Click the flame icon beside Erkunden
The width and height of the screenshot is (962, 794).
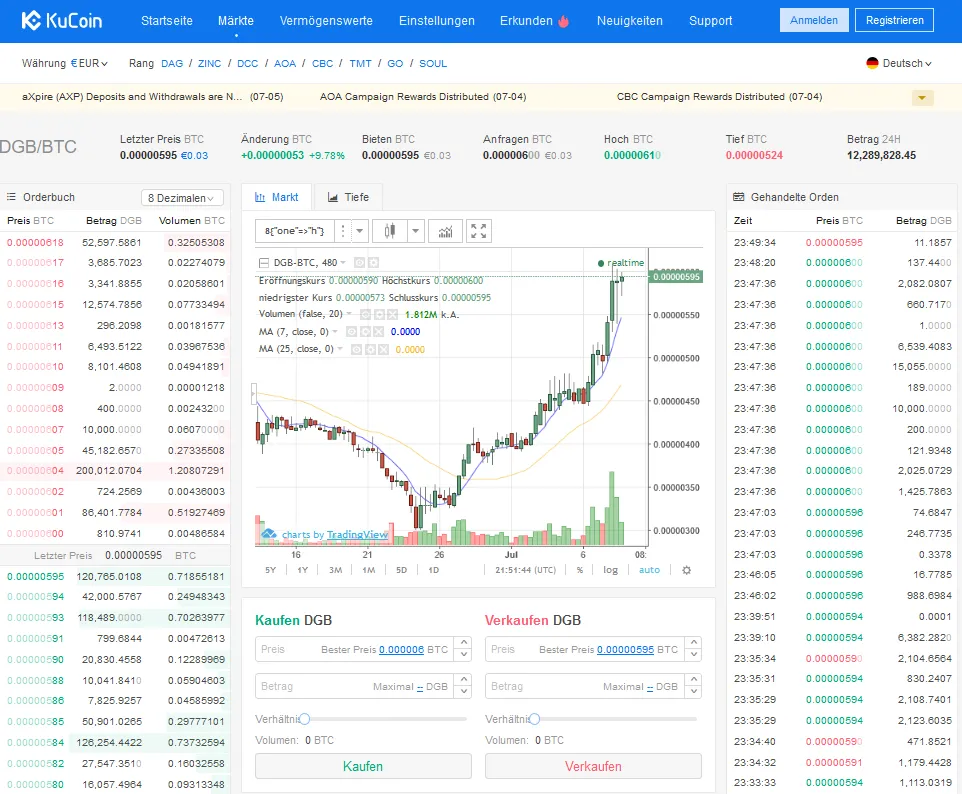[563, 21]
